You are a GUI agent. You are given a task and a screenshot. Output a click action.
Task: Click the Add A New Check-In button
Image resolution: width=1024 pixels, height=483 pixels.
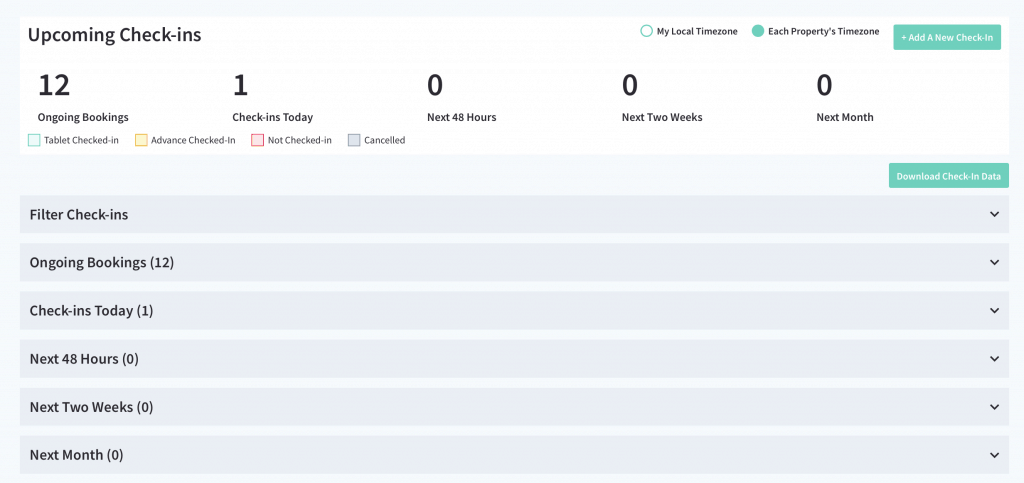coord(946,37)
